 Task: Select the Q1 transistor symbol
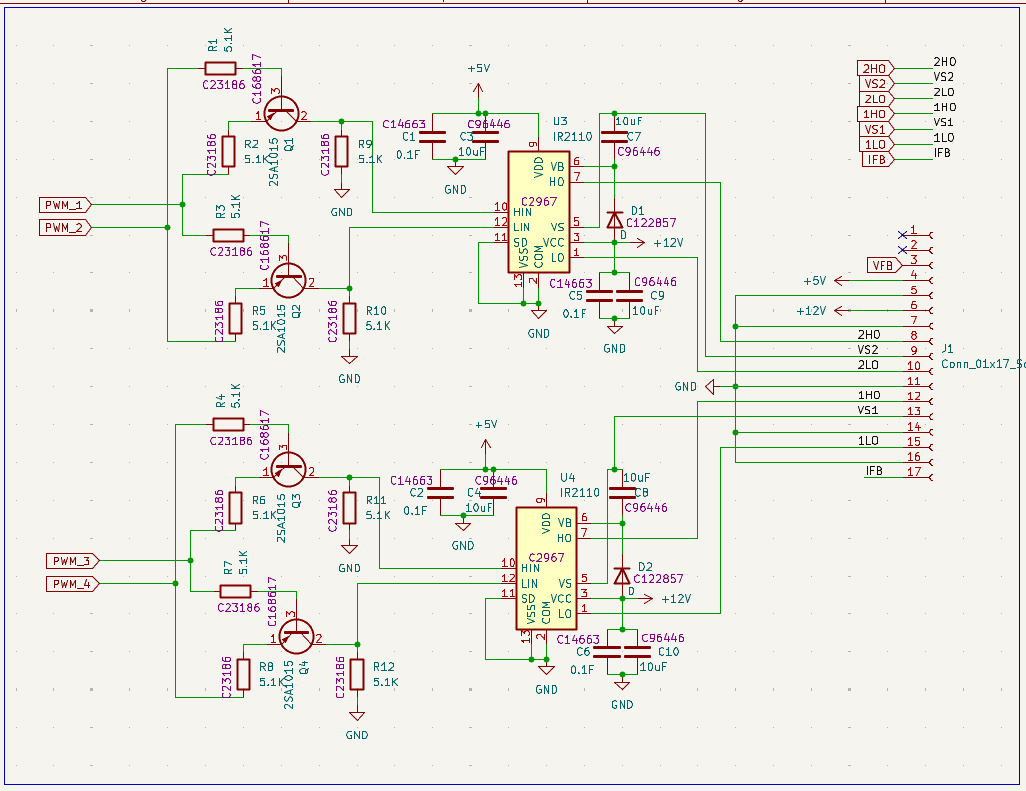pyautogui.click(x=287, y=114)
